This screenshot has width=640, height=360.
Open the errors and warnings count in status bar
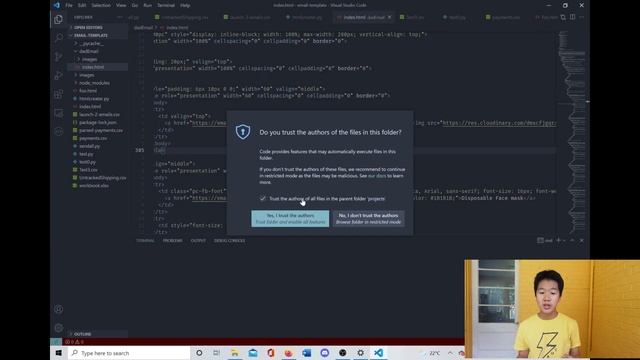coord(74,342)
